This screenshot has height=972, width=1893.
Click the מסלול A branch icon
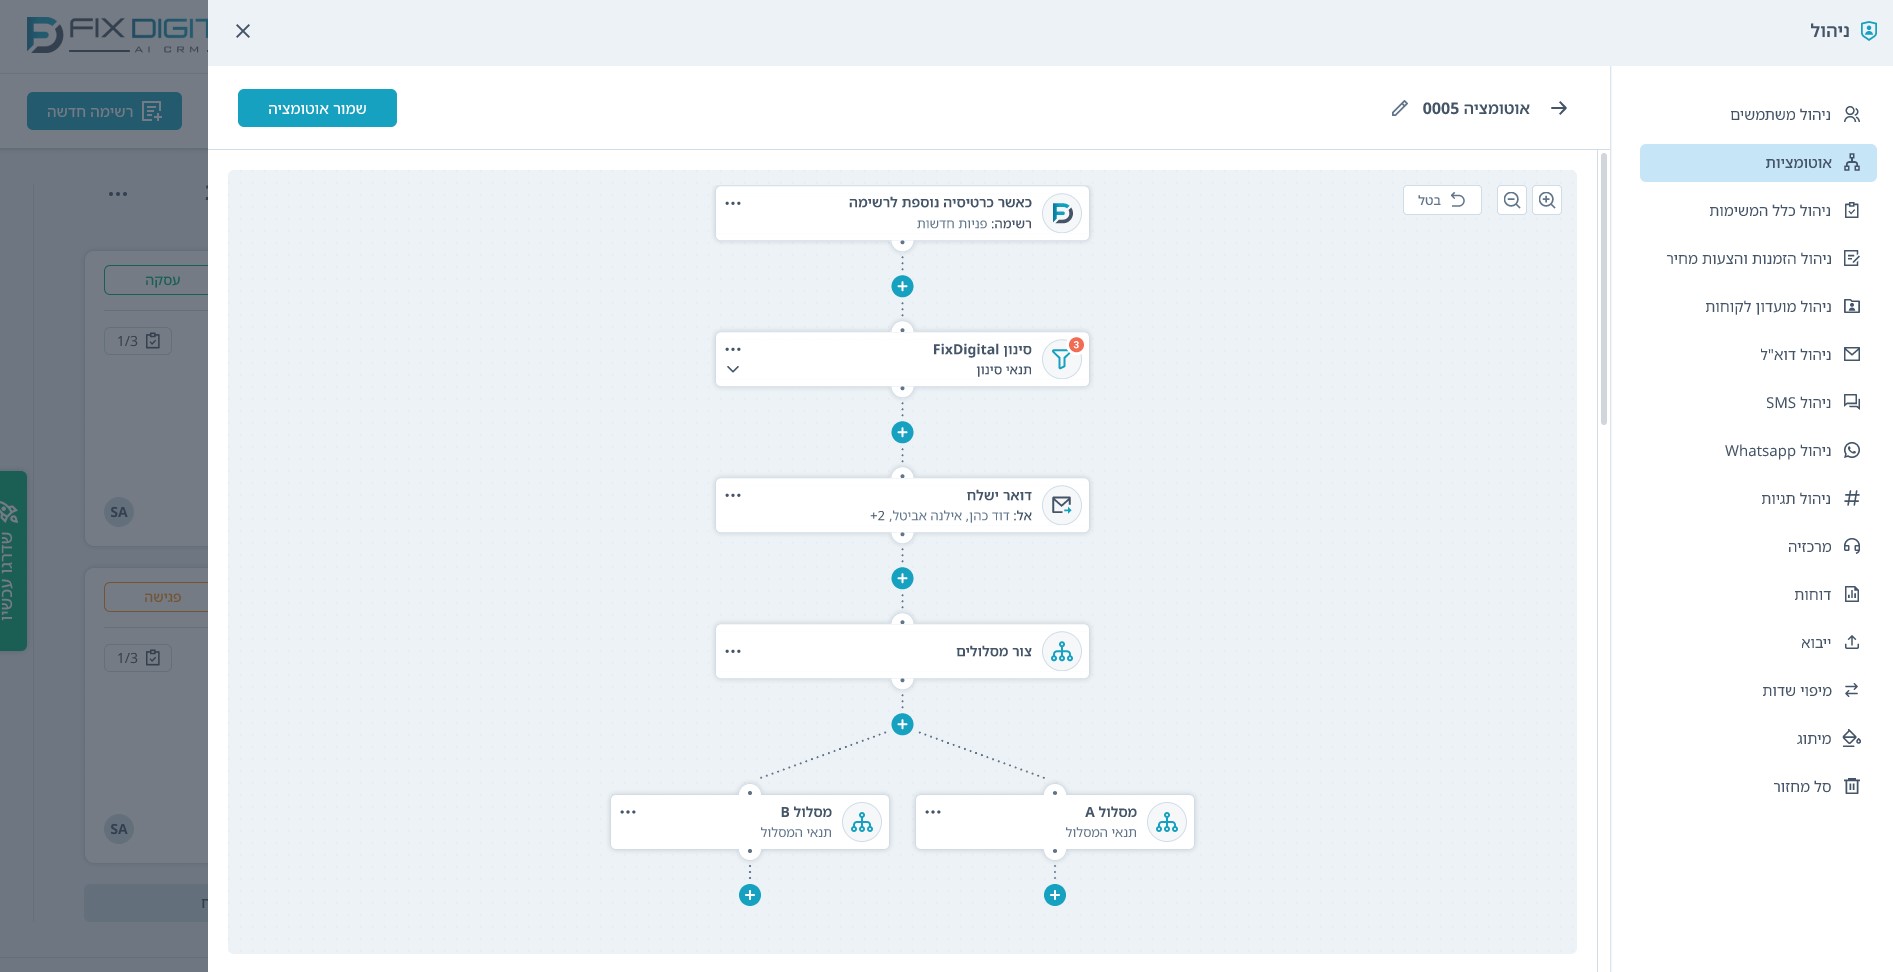pos(1167,822)
